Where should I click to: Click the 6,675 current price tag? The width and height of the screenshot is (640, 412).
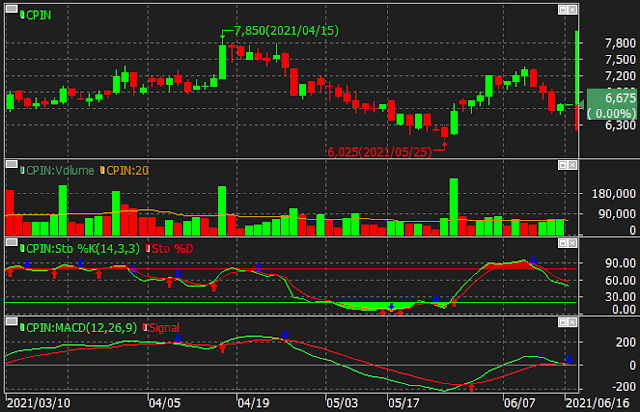tap(620, 98)
